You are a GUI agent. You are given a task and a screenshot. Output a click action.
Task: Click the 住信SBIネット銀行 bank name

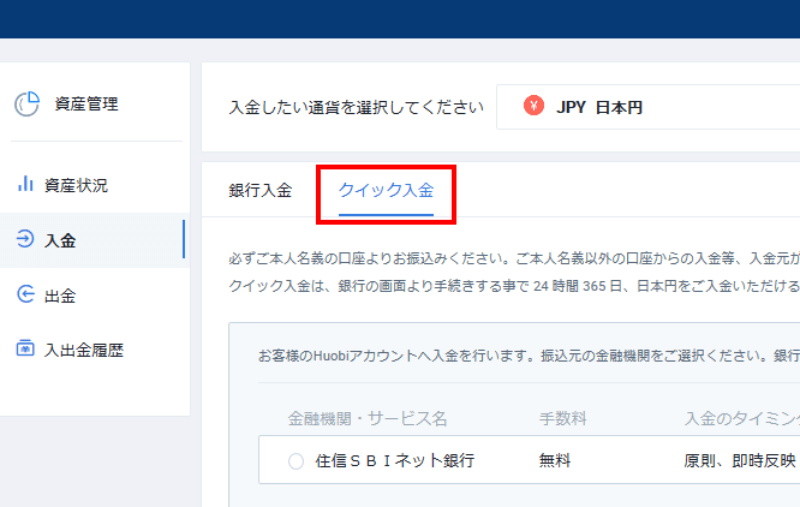click(395, 461)
